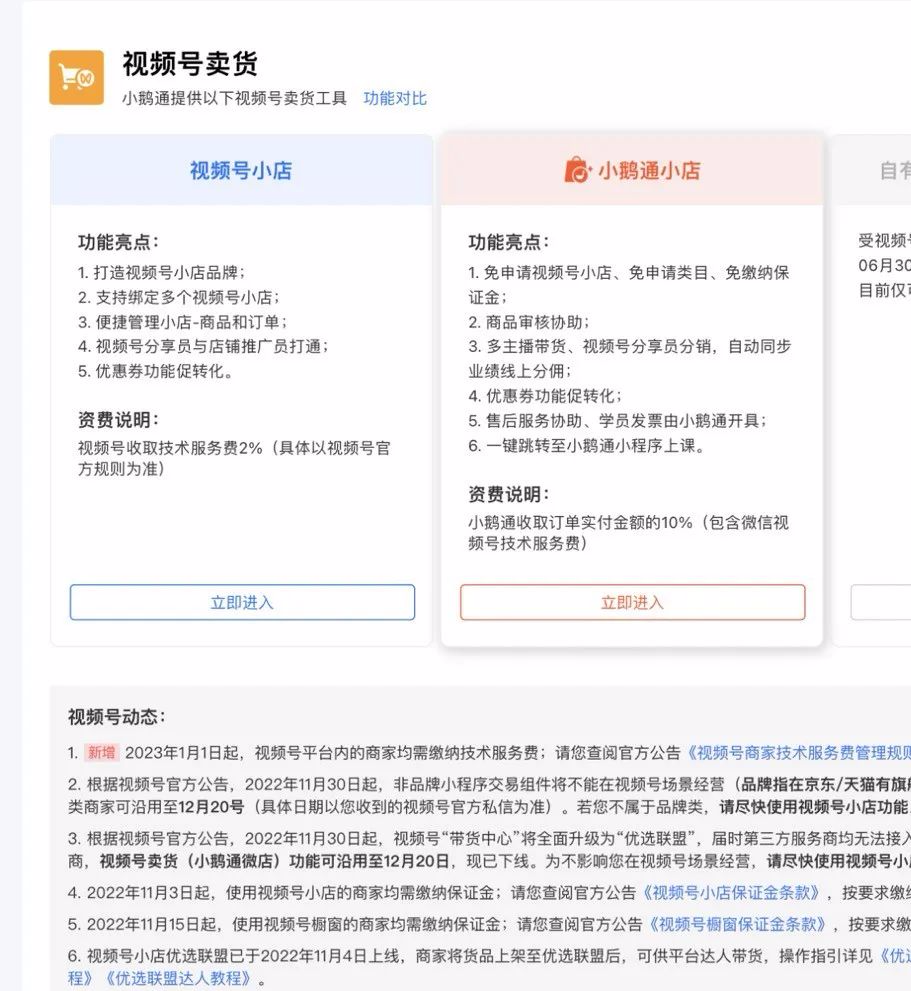Viewport: 911px width, 991px height.
Task: Click 立即进入 under 小鹅通小店
Action: [632, 602]
